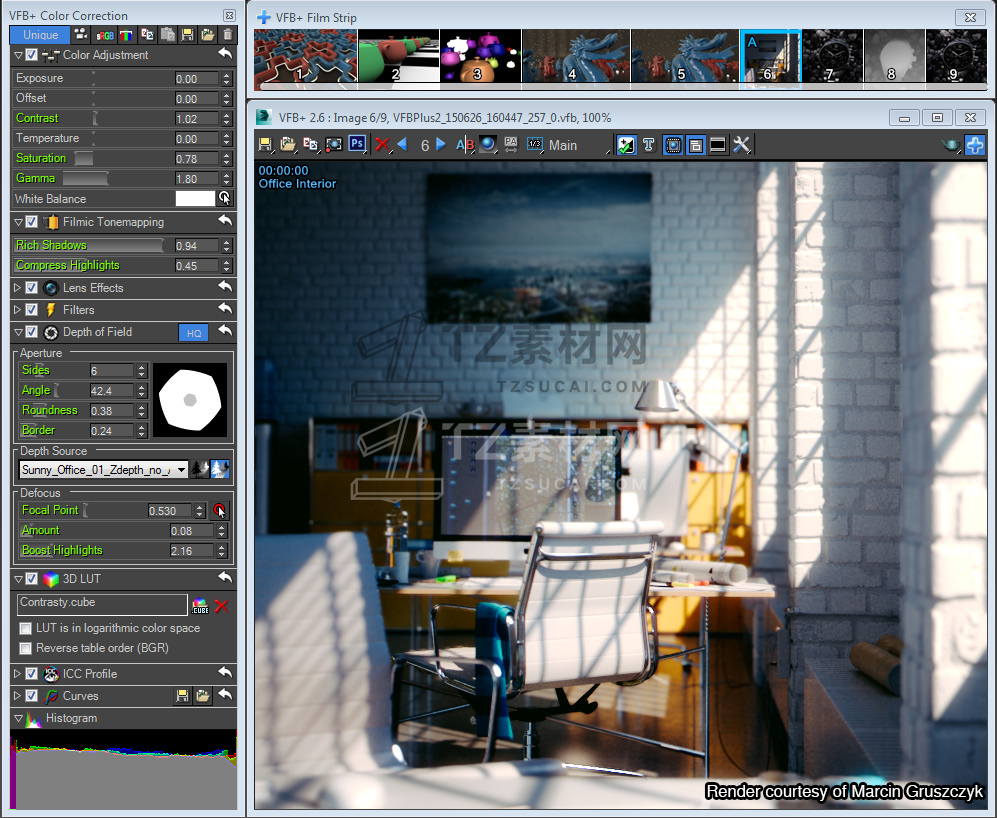Click the Gamma slider
Image resolution: width=997 pixels, height=818 pixels.
tap(85, 179)
